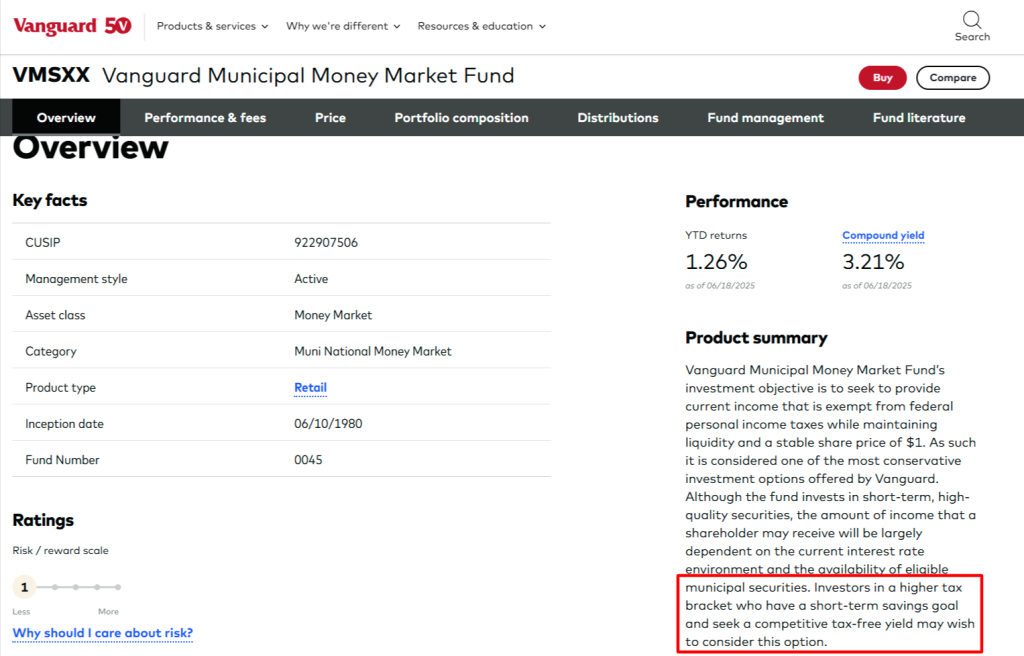Switch to the Fund management tab
This screenshot has width=1024, height=656.
(765, 118)
